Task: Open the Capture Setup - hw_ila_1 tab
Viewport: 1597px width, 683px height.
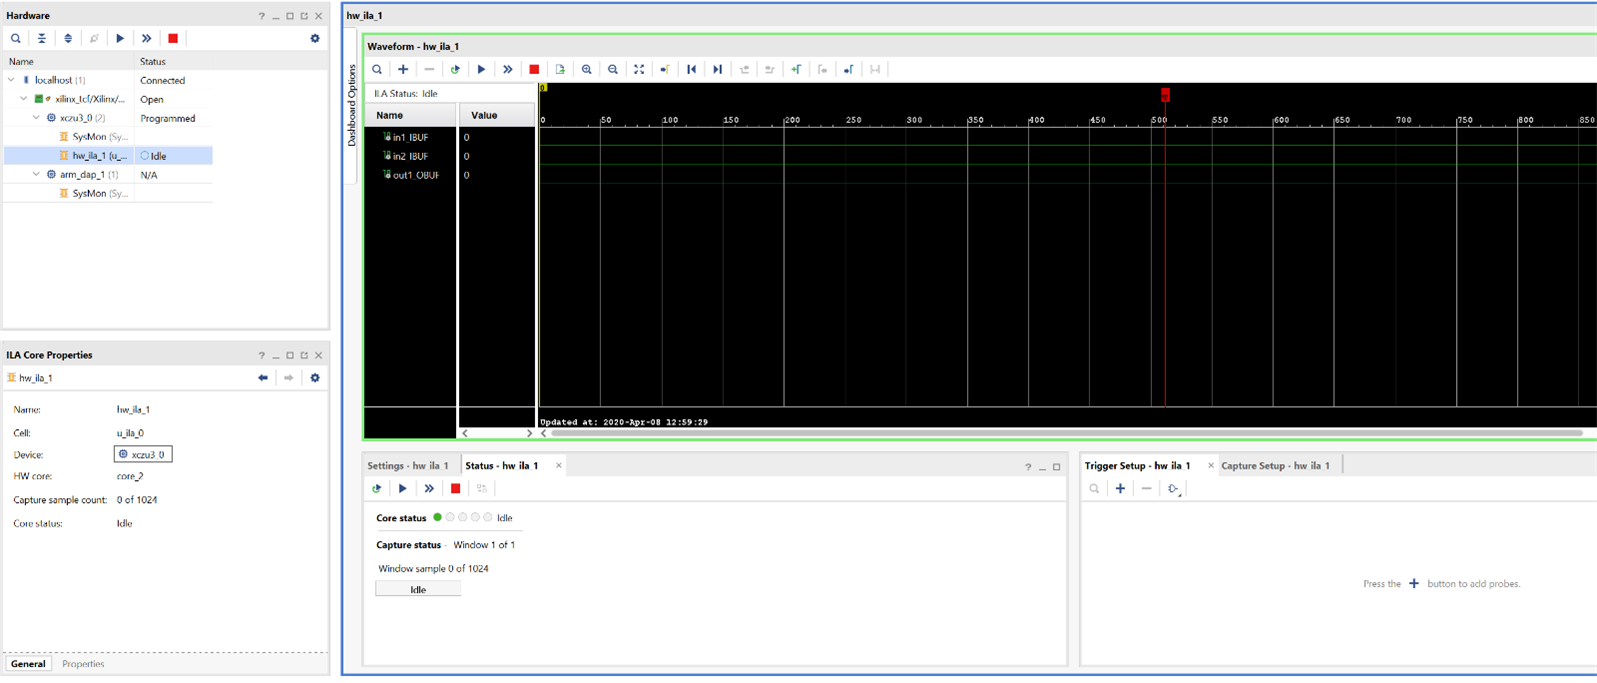Action: (1275, 466)
